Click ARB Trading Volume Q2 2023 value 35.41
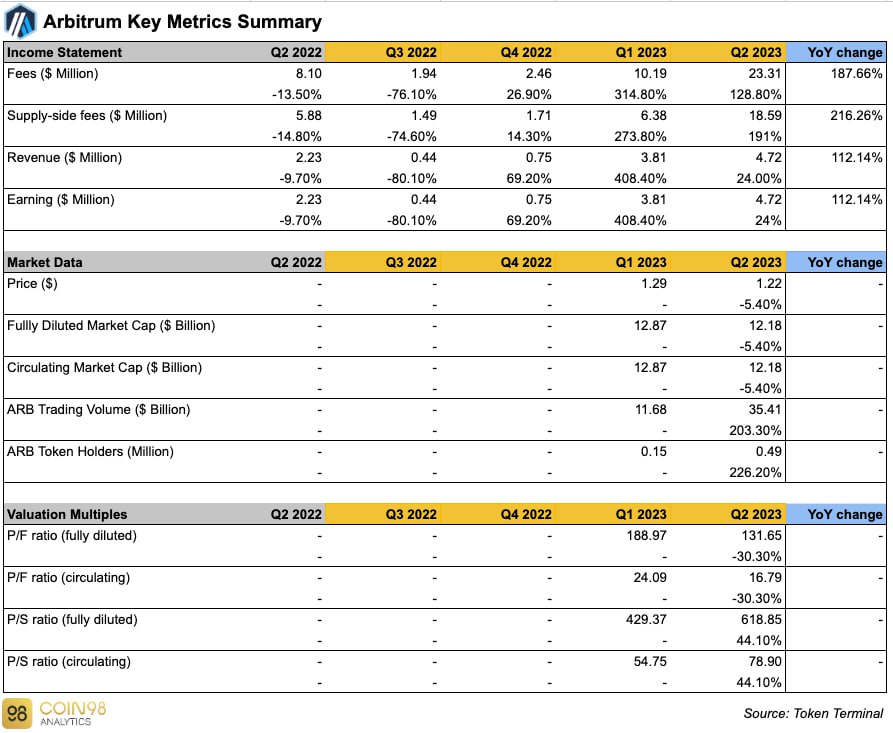 click(x=765, y=410)
